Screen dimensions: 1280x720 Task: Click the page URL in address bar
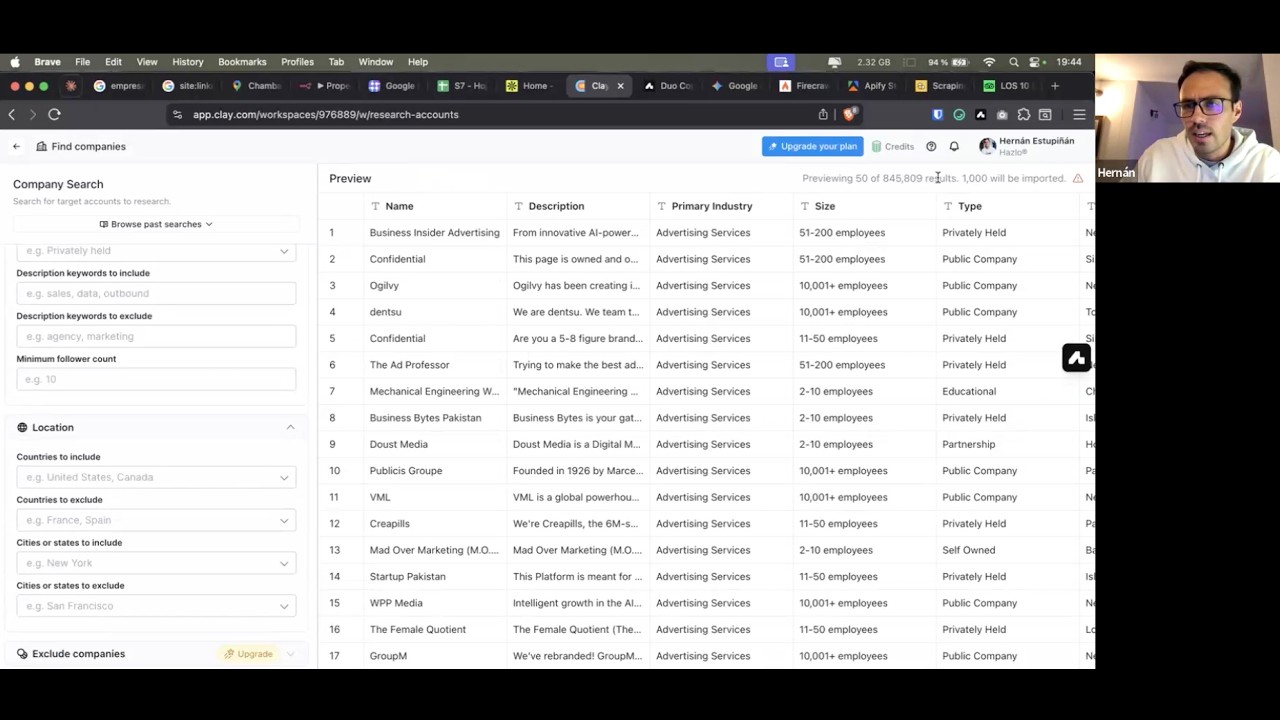(325, 114)
